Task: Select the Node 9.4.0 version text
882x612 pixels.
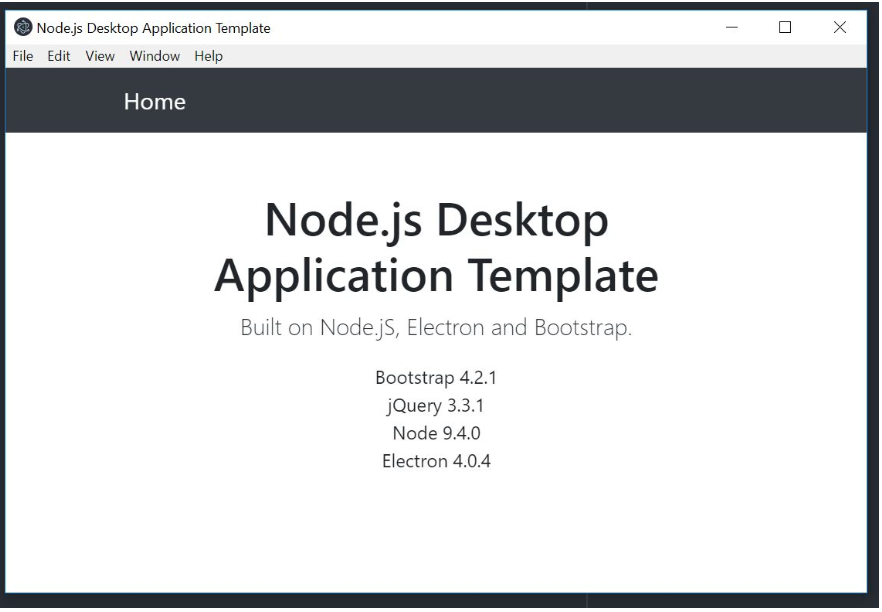Action: click(x=438, y=435)
